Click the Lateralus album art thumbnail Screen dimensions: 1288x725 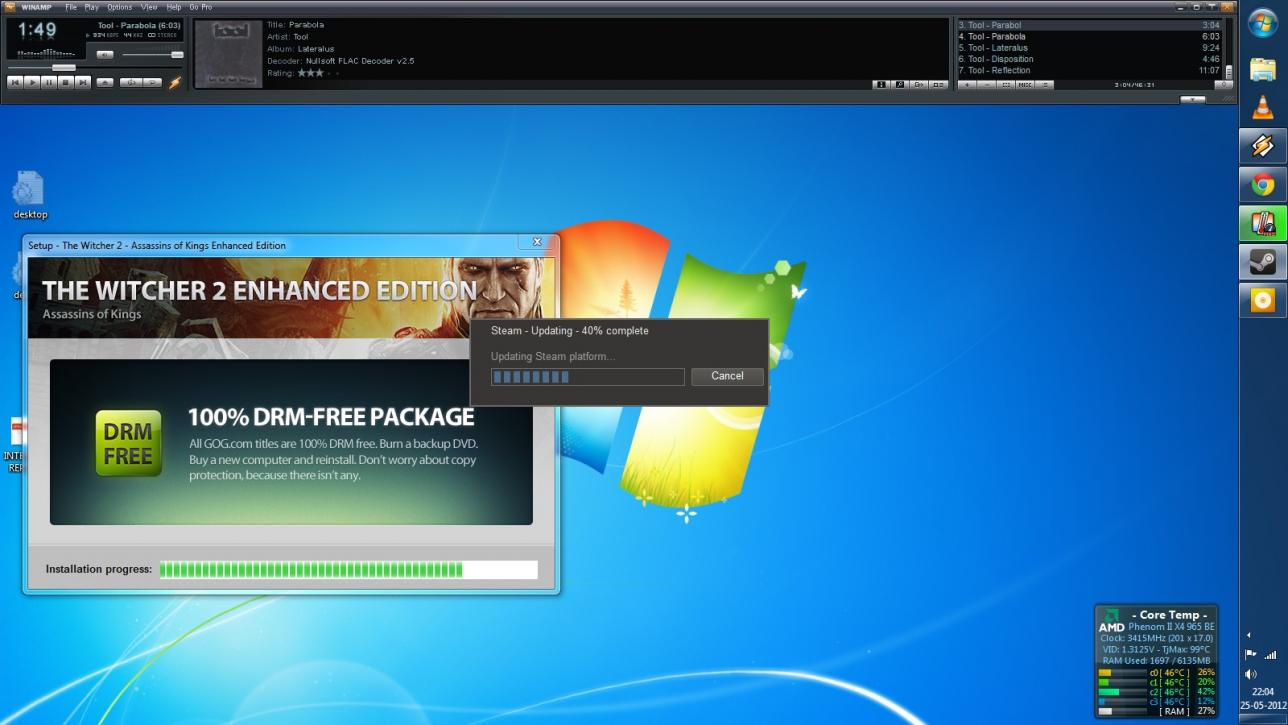tap(227, 54)
